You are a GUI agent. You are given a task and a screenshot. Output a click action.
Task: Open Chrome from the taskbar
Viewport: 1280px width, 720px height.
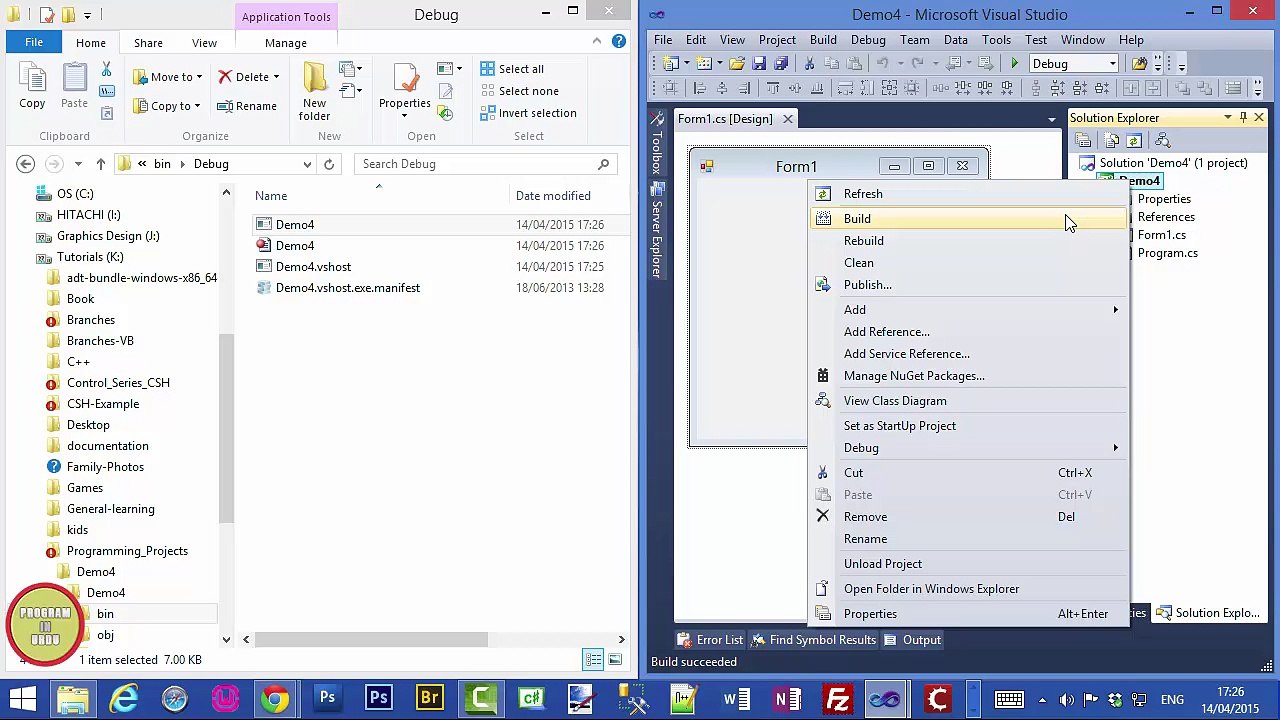pyautogui.click(x=275, y=698)
